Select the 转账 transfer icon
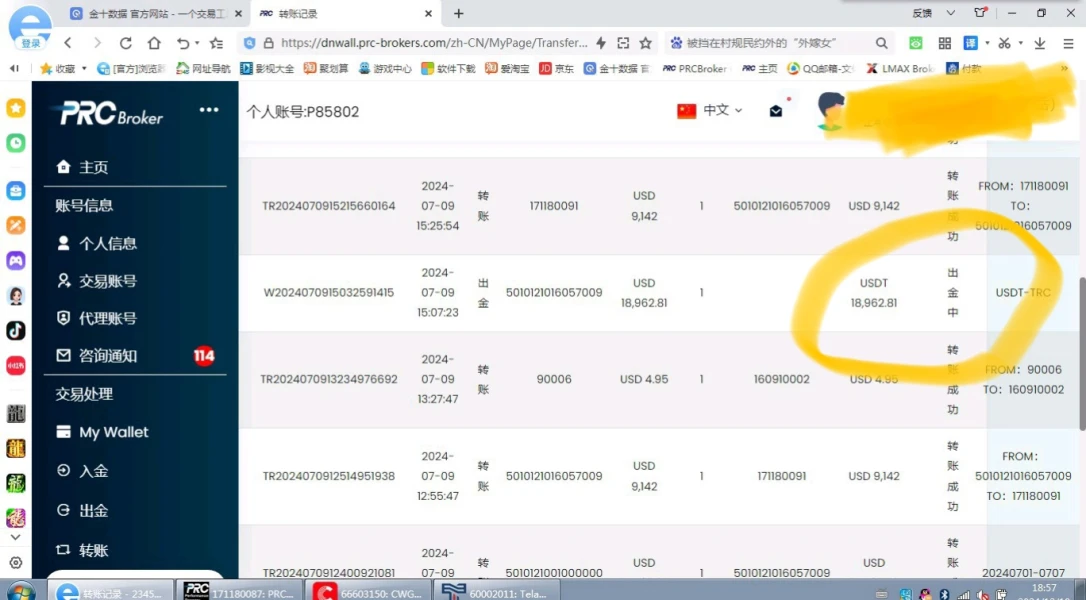Image resolution: width=1086 pixels, height=600 pixels. 62,549
